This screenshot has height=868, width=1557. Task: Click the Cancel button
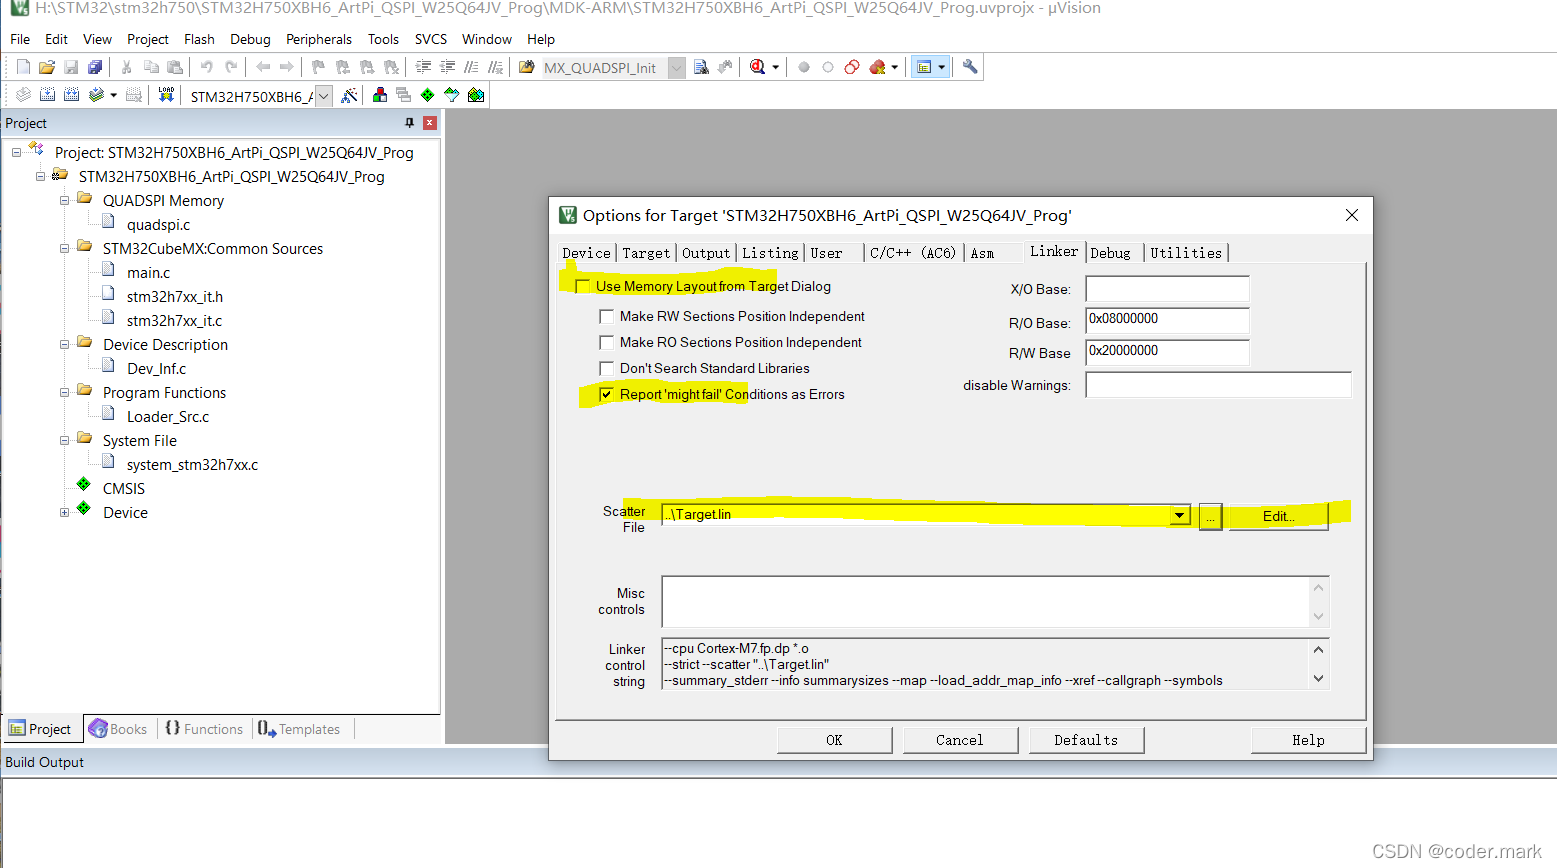coord(960,740)
